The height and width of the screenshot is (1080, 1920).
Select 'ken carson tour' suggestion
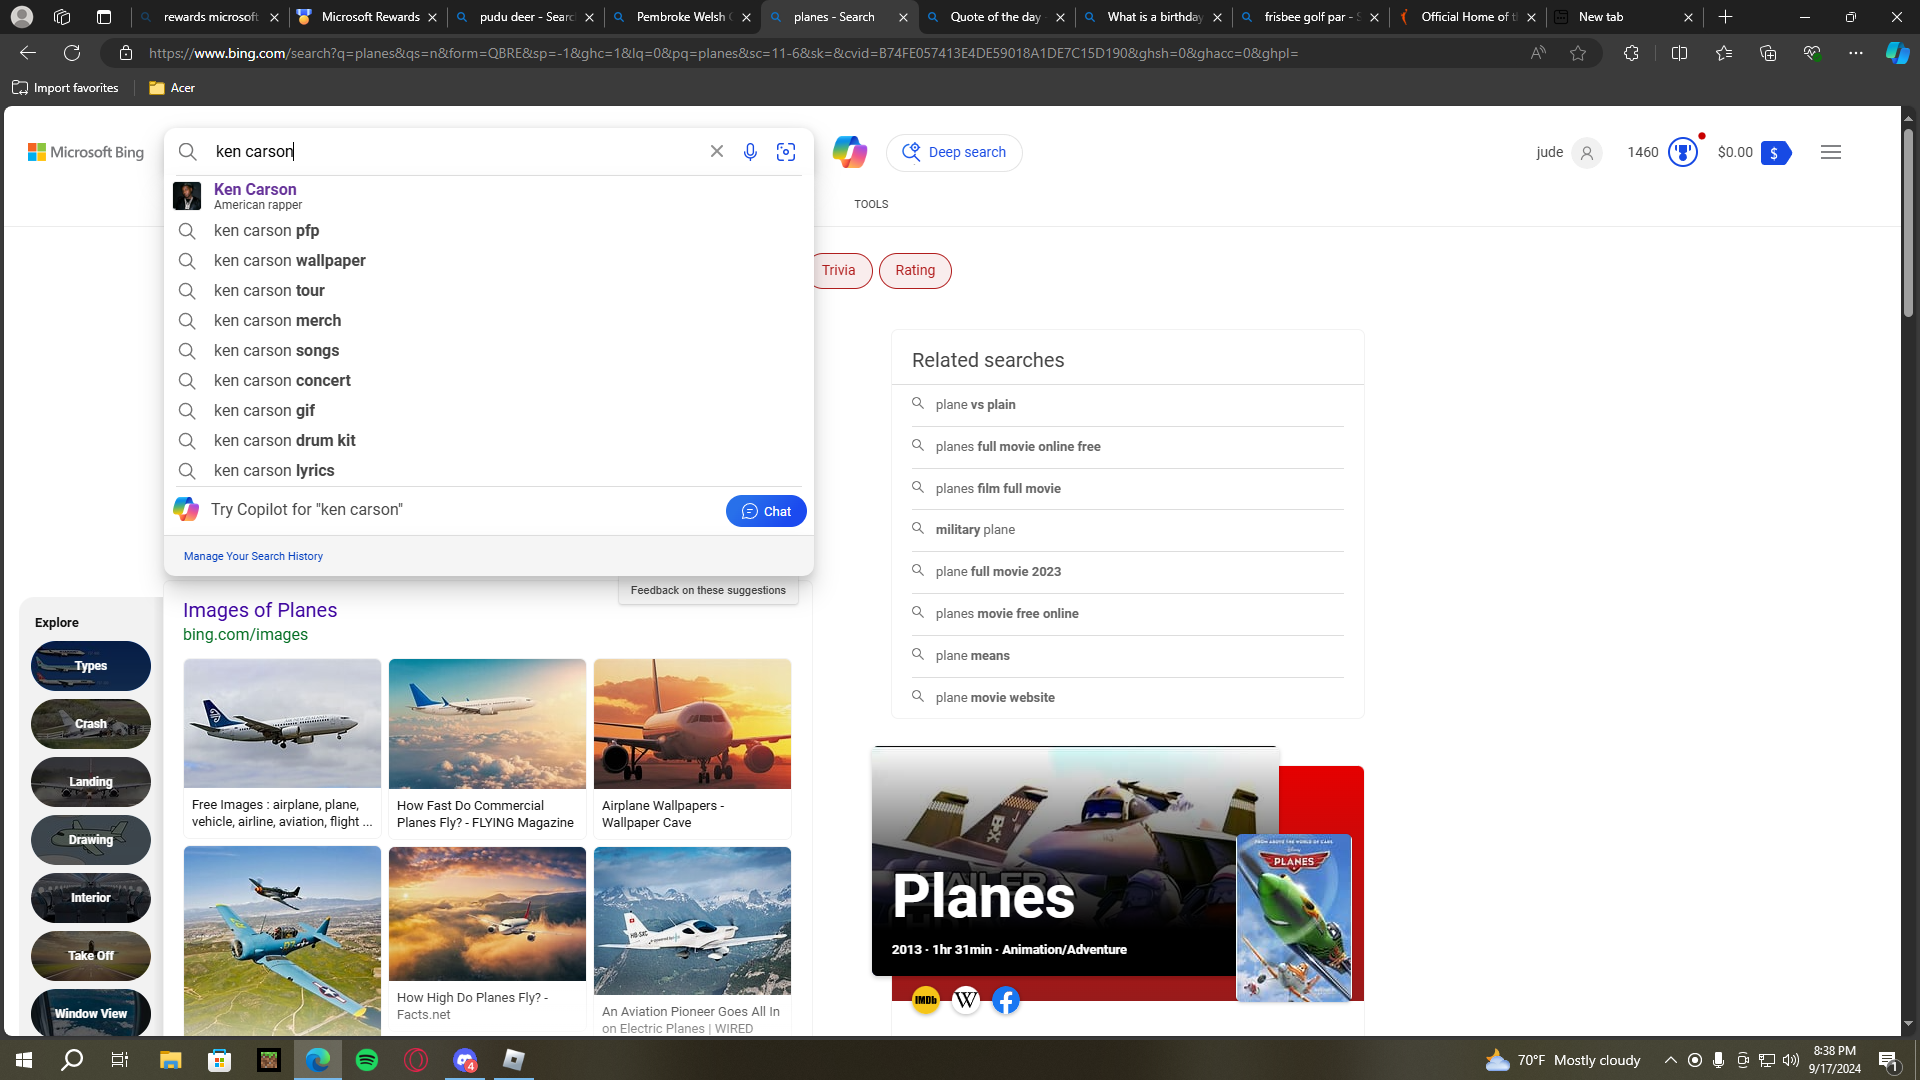269,291
